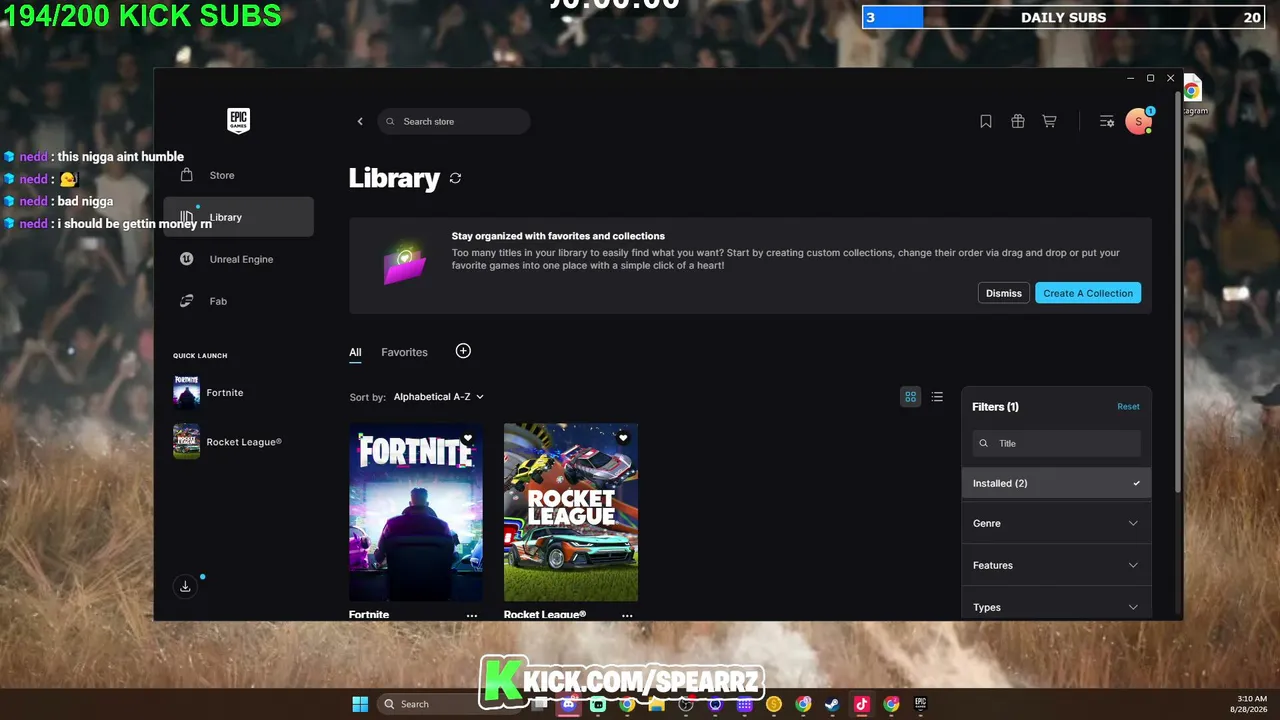
Task: Open the settings list icon beside the avatar
Action: click(x=1107, y=122)
